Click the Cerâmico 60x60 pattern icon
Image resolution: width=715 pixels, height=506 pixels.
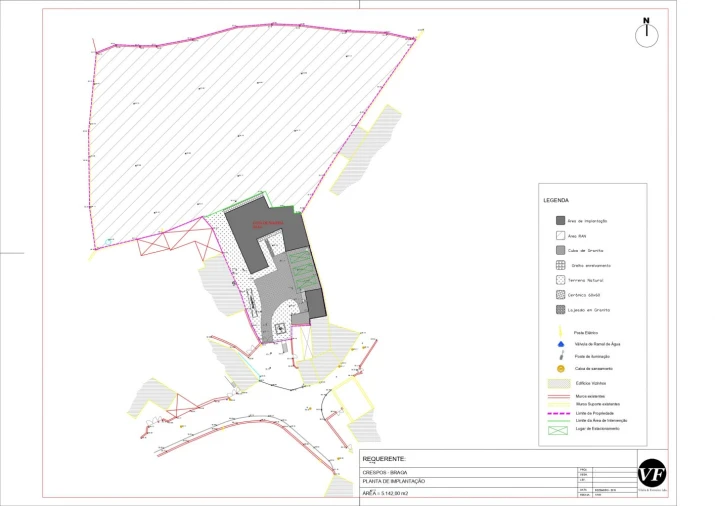561,295
